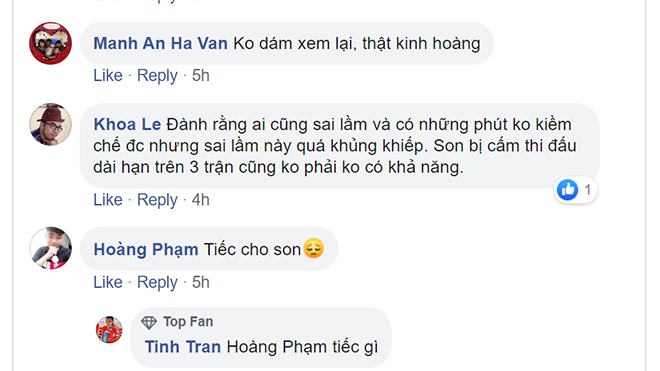Open the Tinh Tran name link
Screen dimensions: 660x371
coord(183,347)
